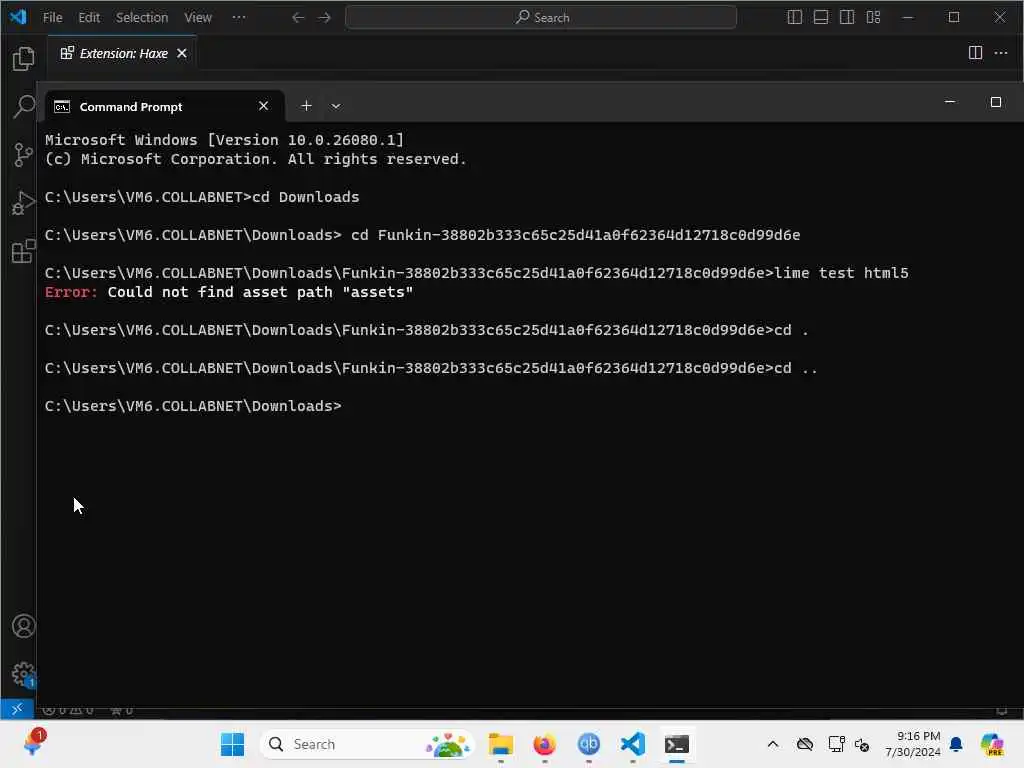This screenshot has height=768, width=1024.
Task: Open the View menu
Action: click(x=198, y=18)
